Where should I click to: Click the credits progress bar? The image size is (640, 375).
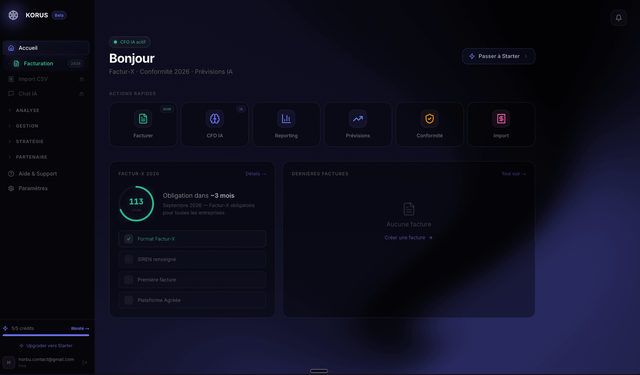pyautogui.click(x=46, y=335)
